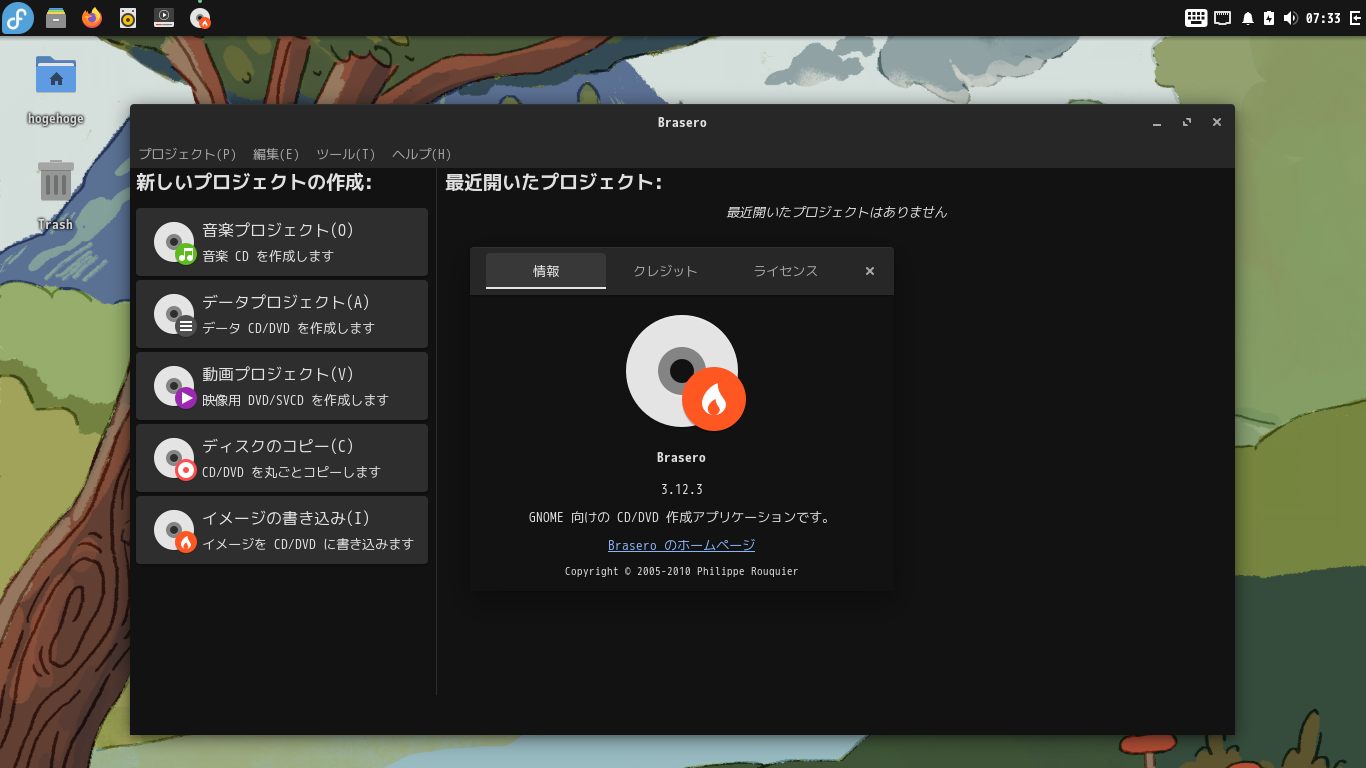Screen dimensions: 1366x768
Task: Open the wired network status icon
Action: click(1223, 18)
